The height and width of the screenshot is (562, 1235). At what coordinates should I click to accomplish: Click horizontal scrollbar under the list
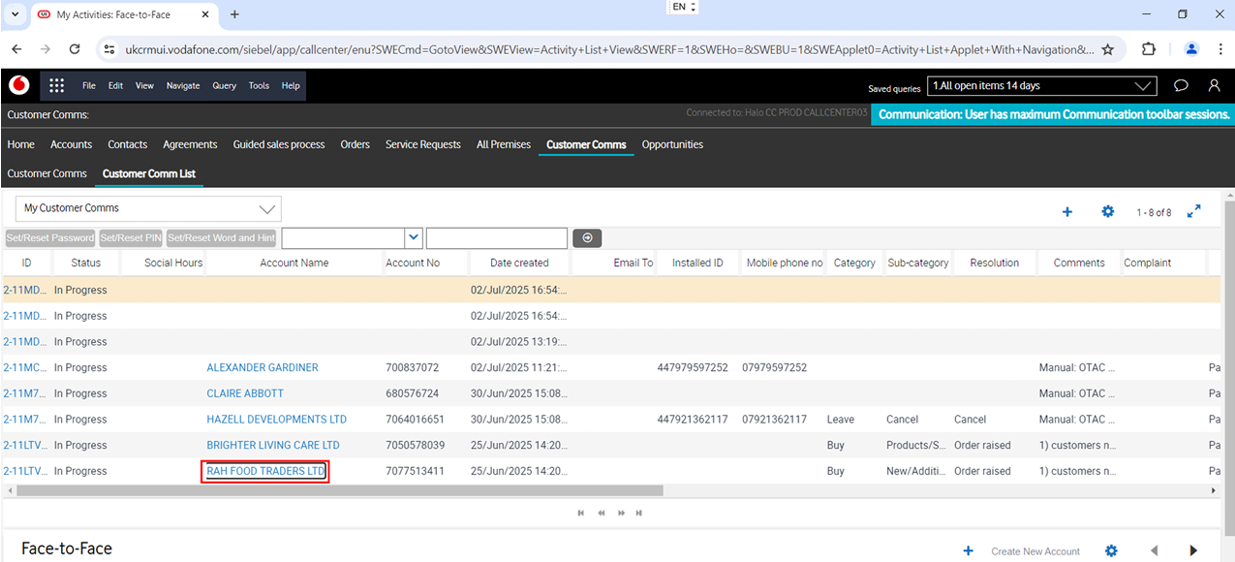coord(340,491)
